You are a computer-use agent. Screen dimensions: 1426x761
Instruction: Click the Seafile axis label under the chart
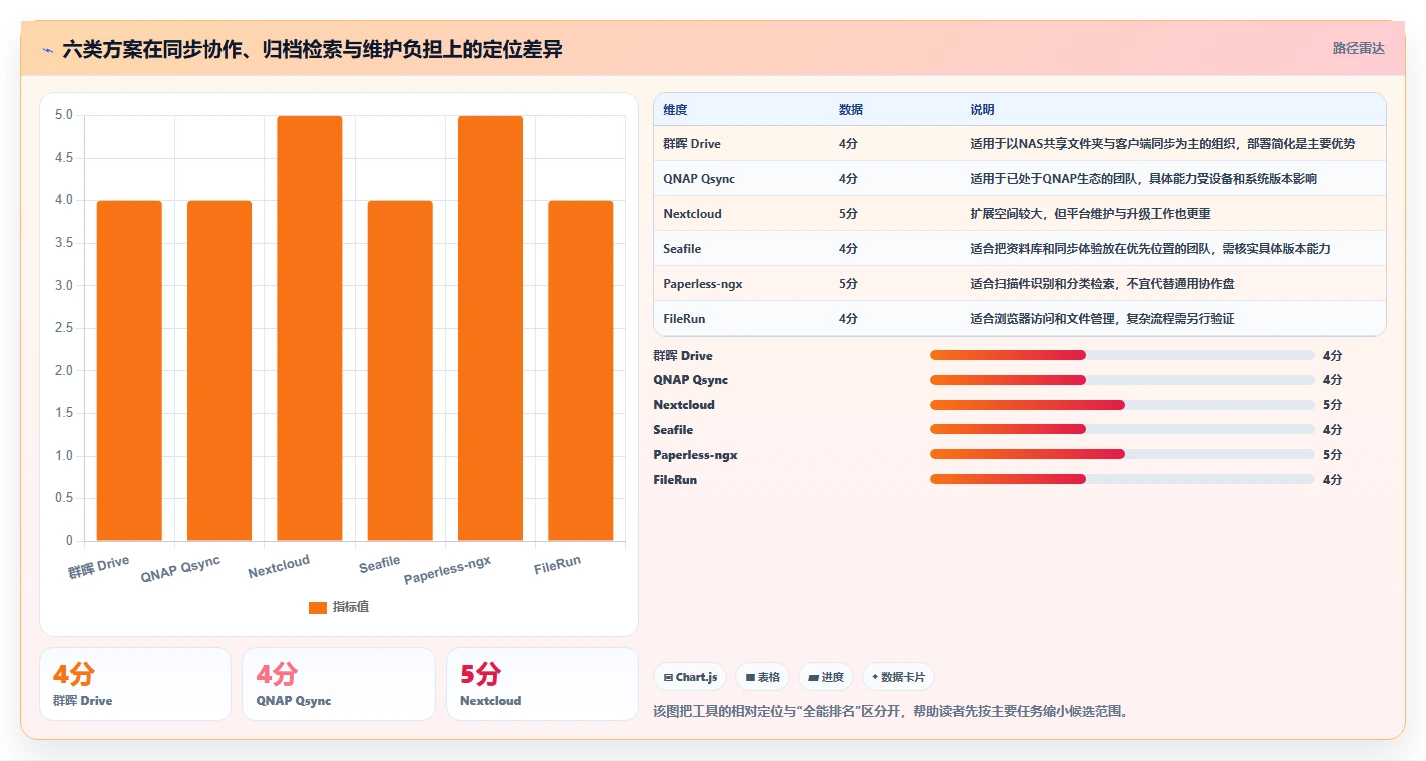[380, 564]
